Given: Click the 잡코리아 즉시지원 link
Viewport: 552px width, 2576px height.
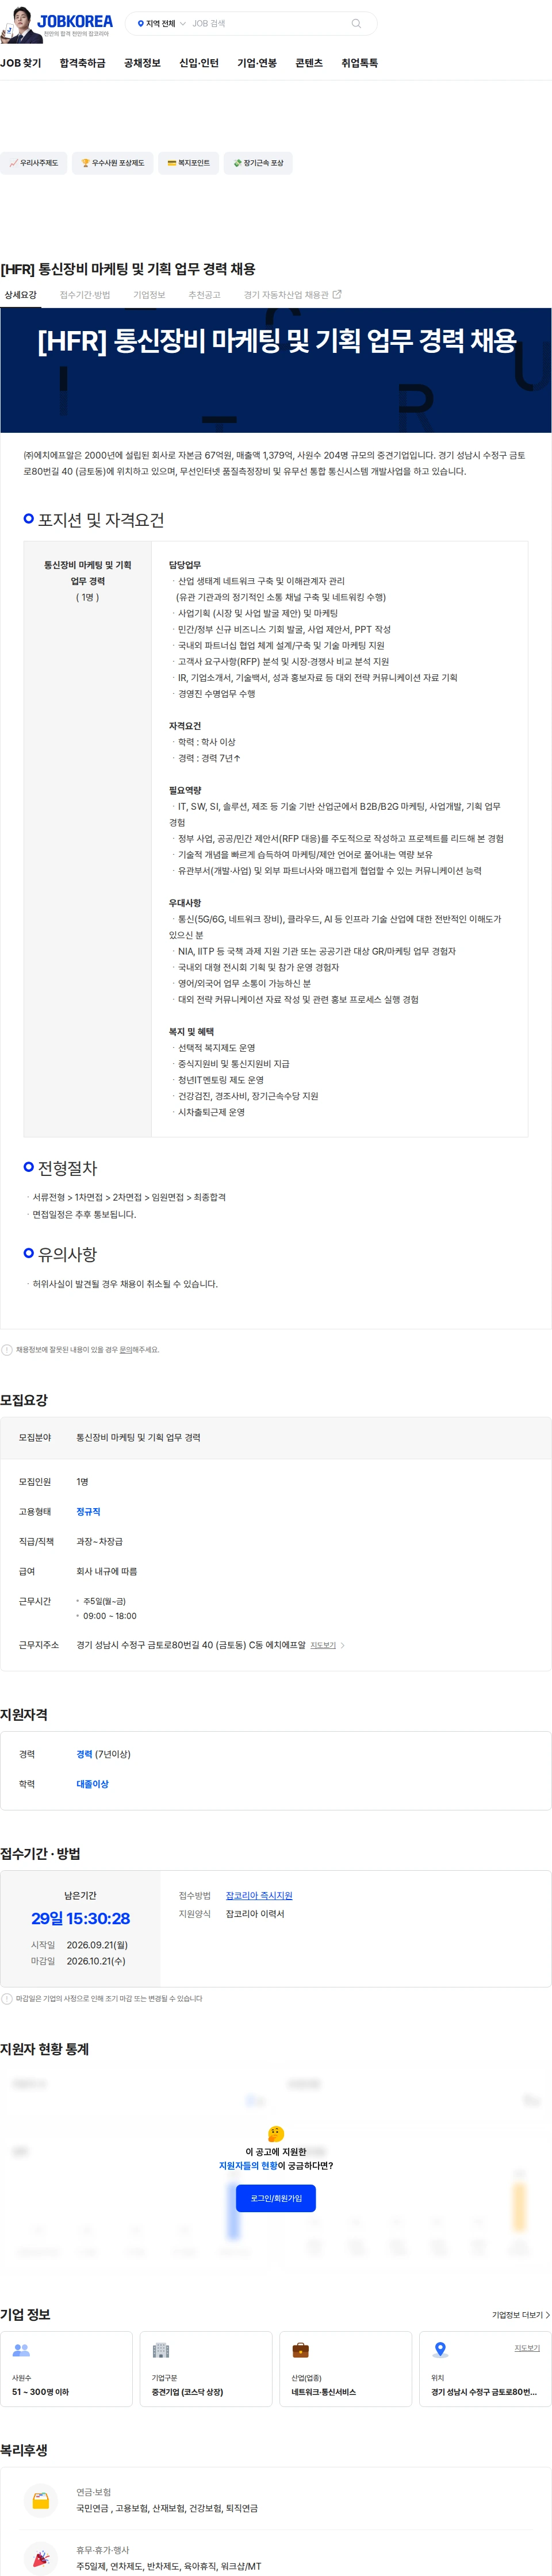Looking at the screenshot, I should click(259, 1896).
